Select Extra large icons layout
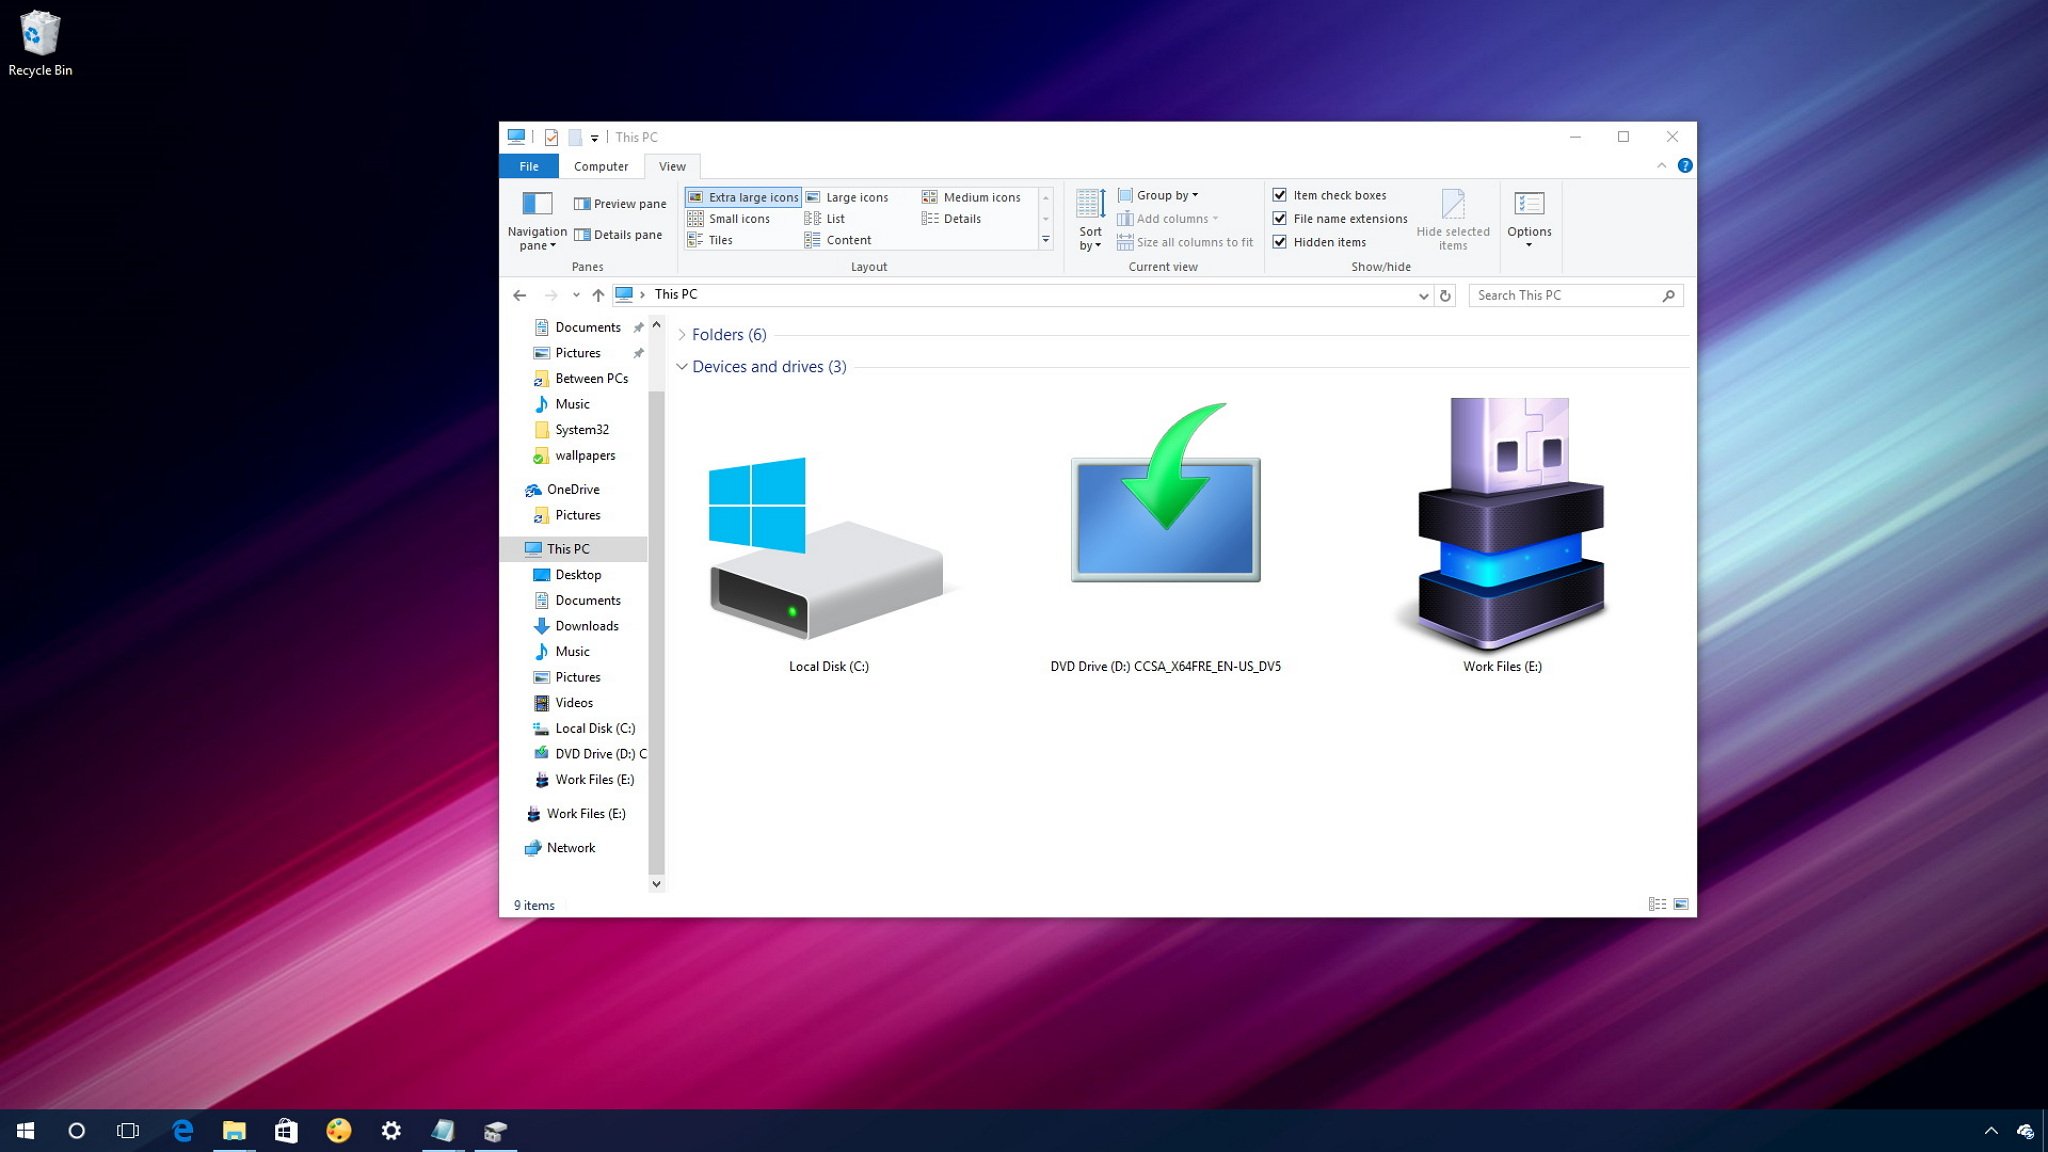This screenshot has height=1152, width=2048. coord(742,197)
